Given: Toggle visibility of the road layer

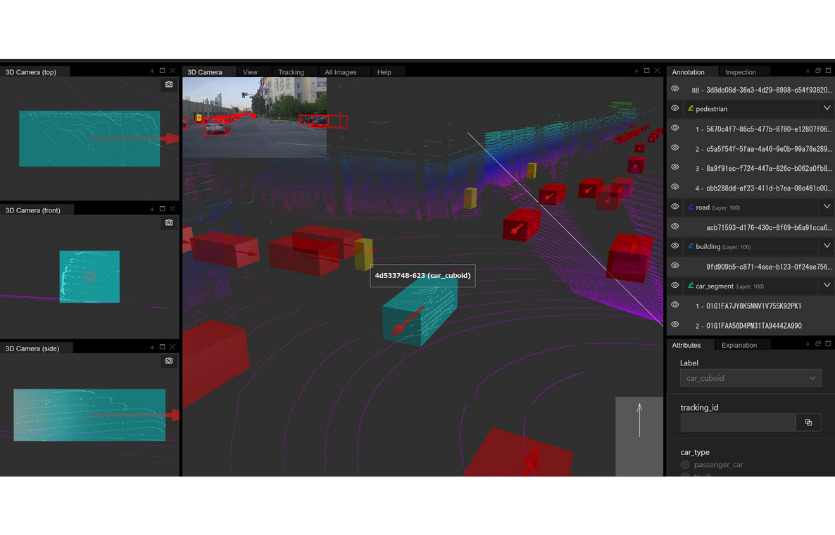Looking at the screenshot, I should (675, 207).
